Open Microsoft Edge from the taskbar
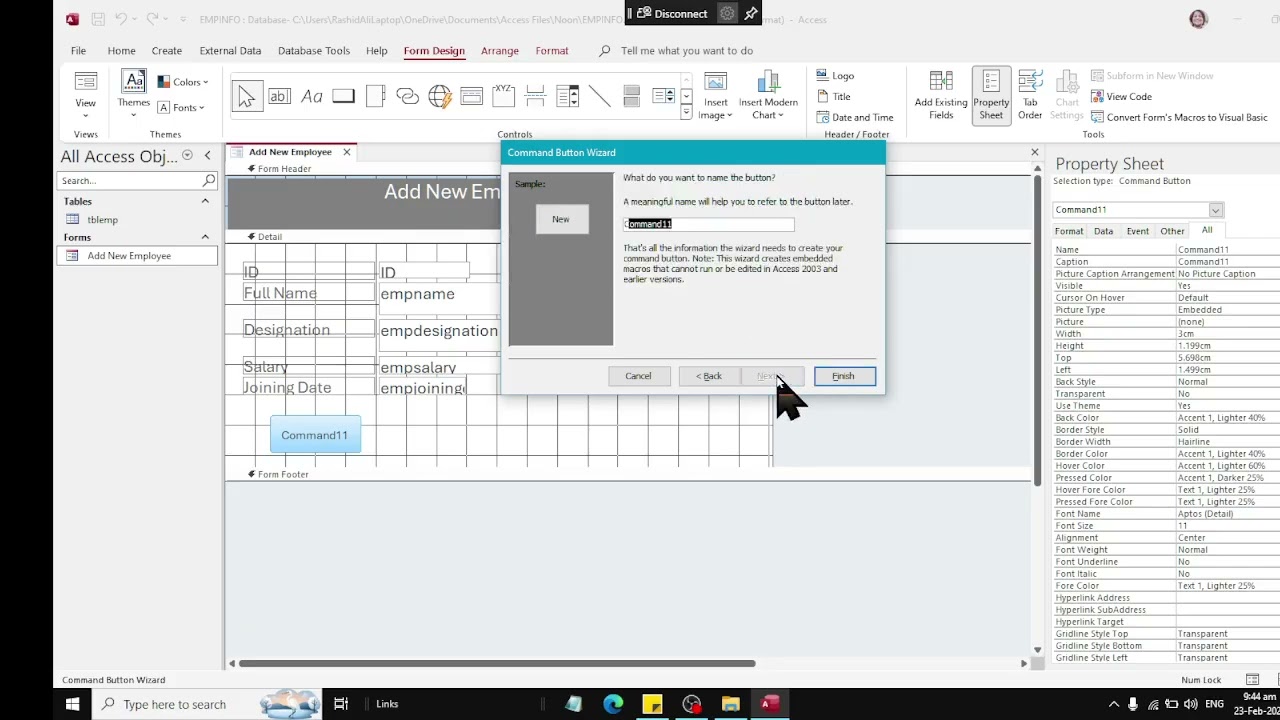The image size is (1280, 720). coord(613,704)
